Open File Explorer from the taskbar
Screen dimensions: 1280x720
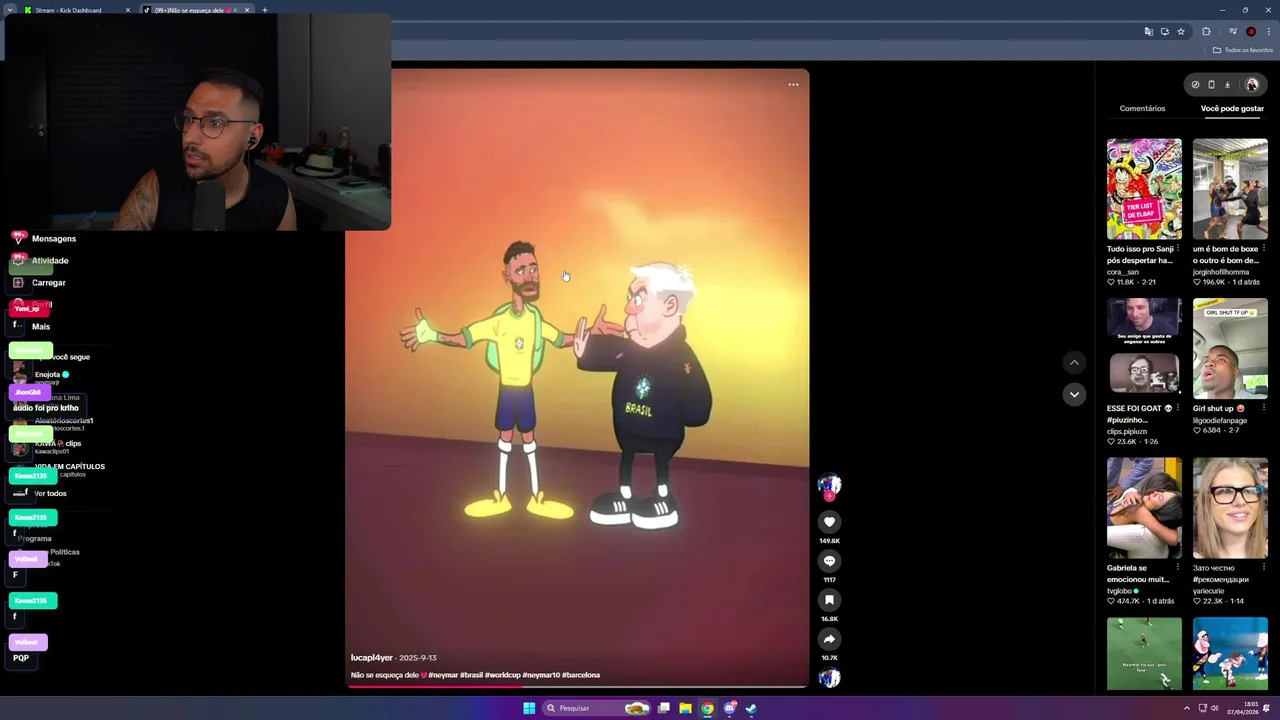[x=685, y=708]
